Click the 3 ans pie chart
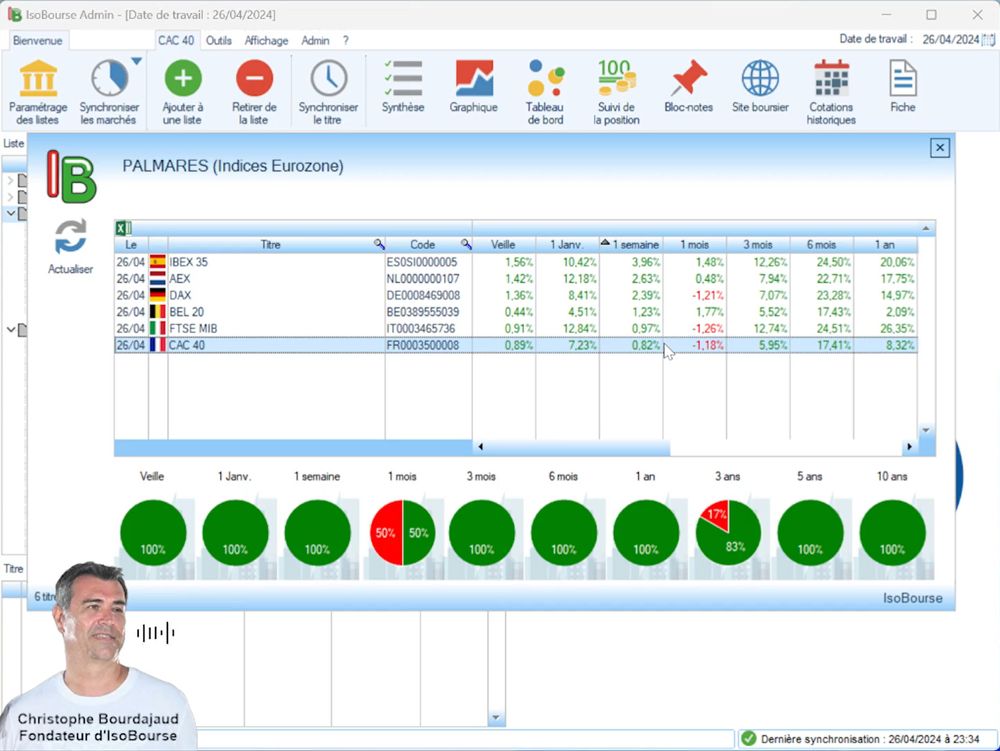 [728, 532]
